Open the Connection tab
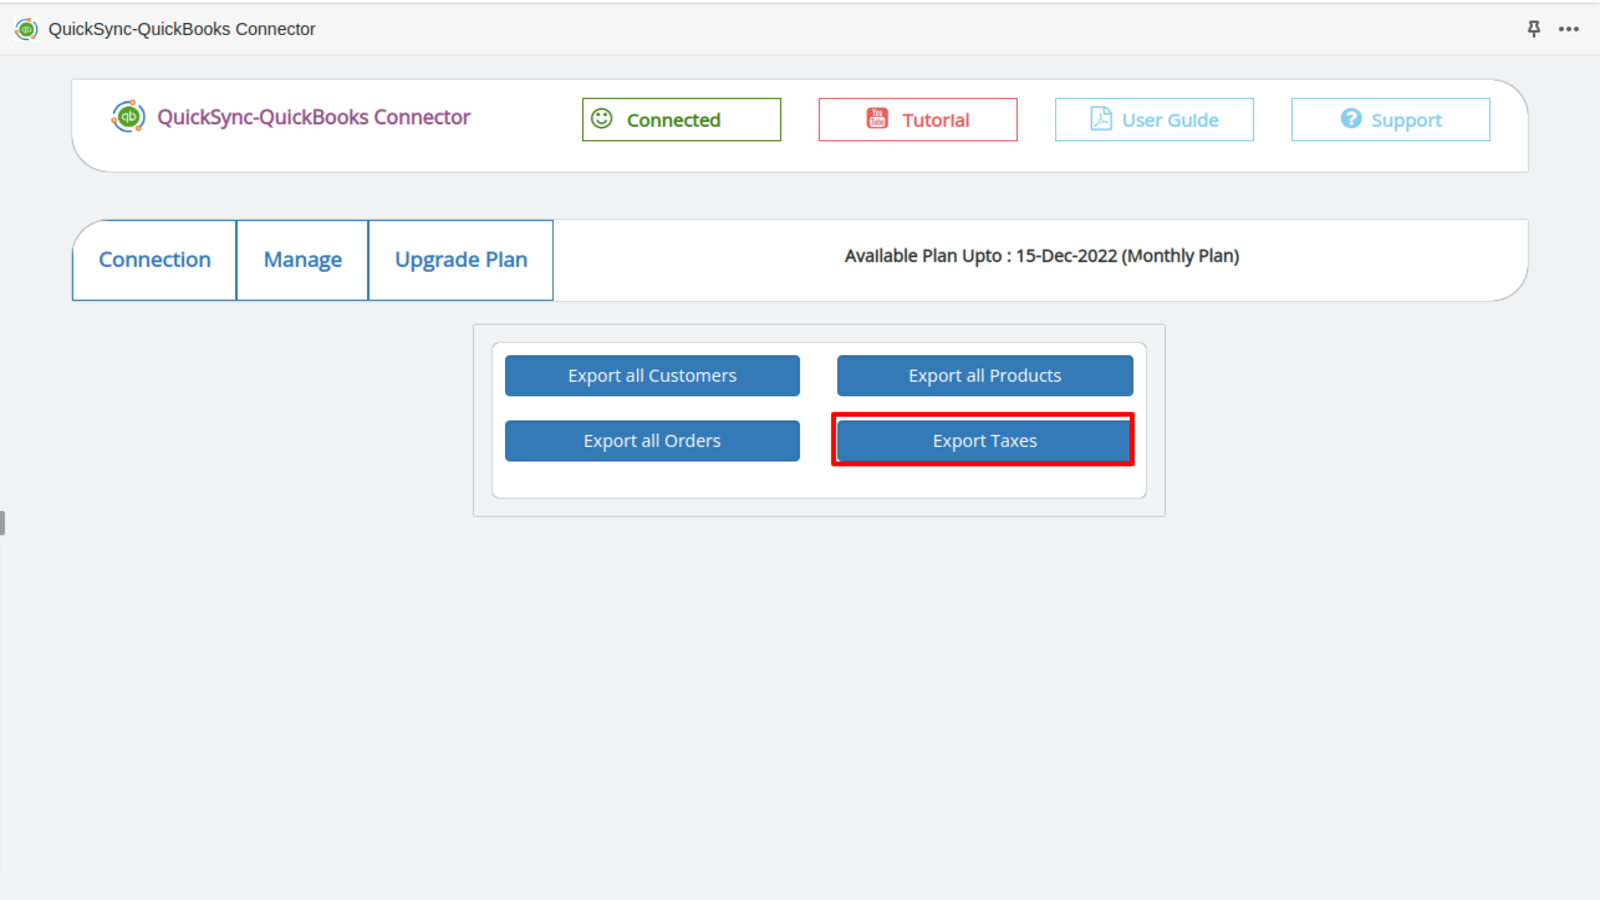The height and width of the screenshot is (900, 1600). (x=155, y=260)
